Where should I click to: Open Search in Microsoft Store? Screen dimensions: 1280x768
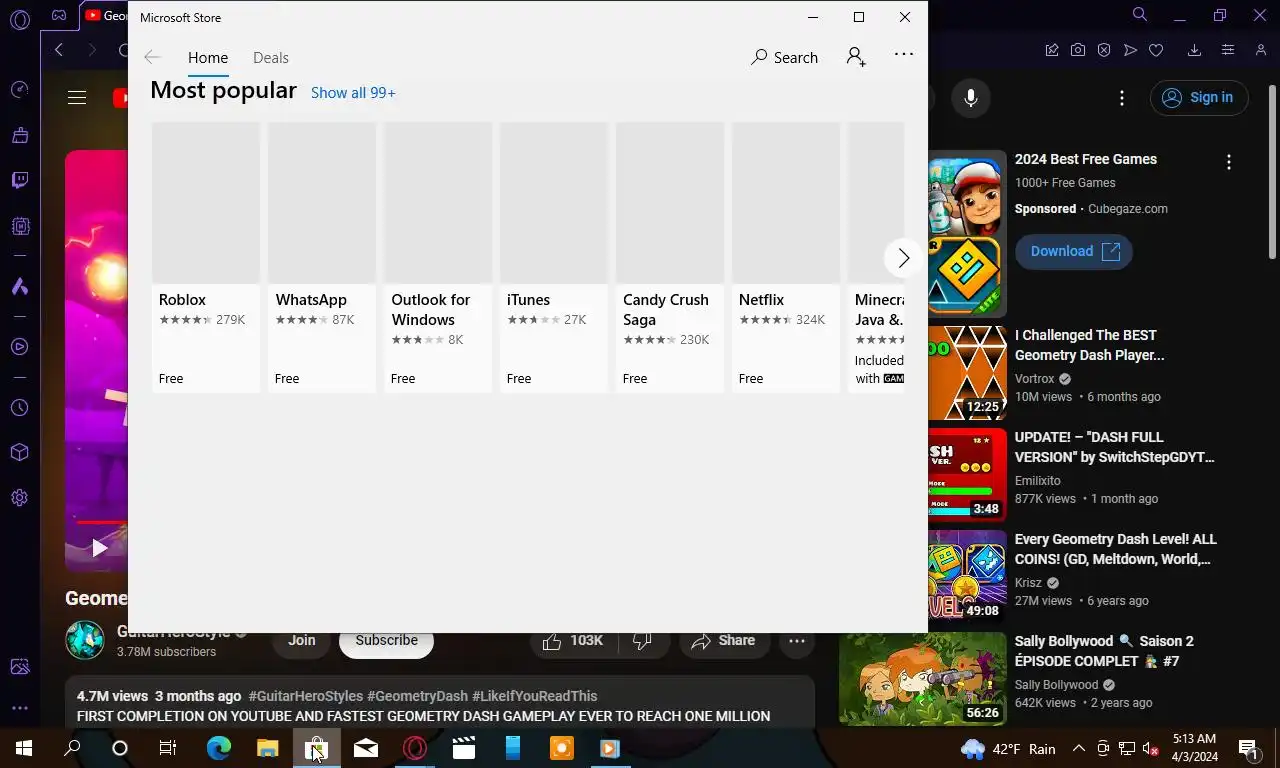point(785,57)
